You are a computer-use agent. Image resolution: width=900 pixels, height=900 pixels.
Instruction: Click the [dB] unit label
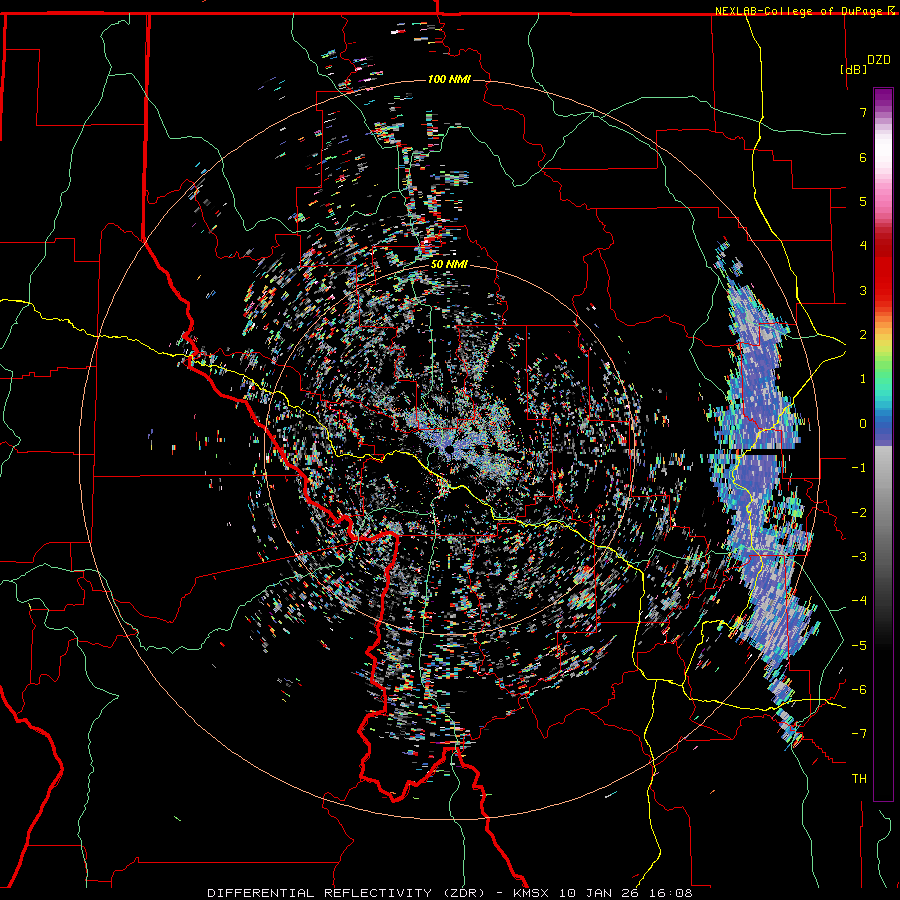[x=854, y=69]
